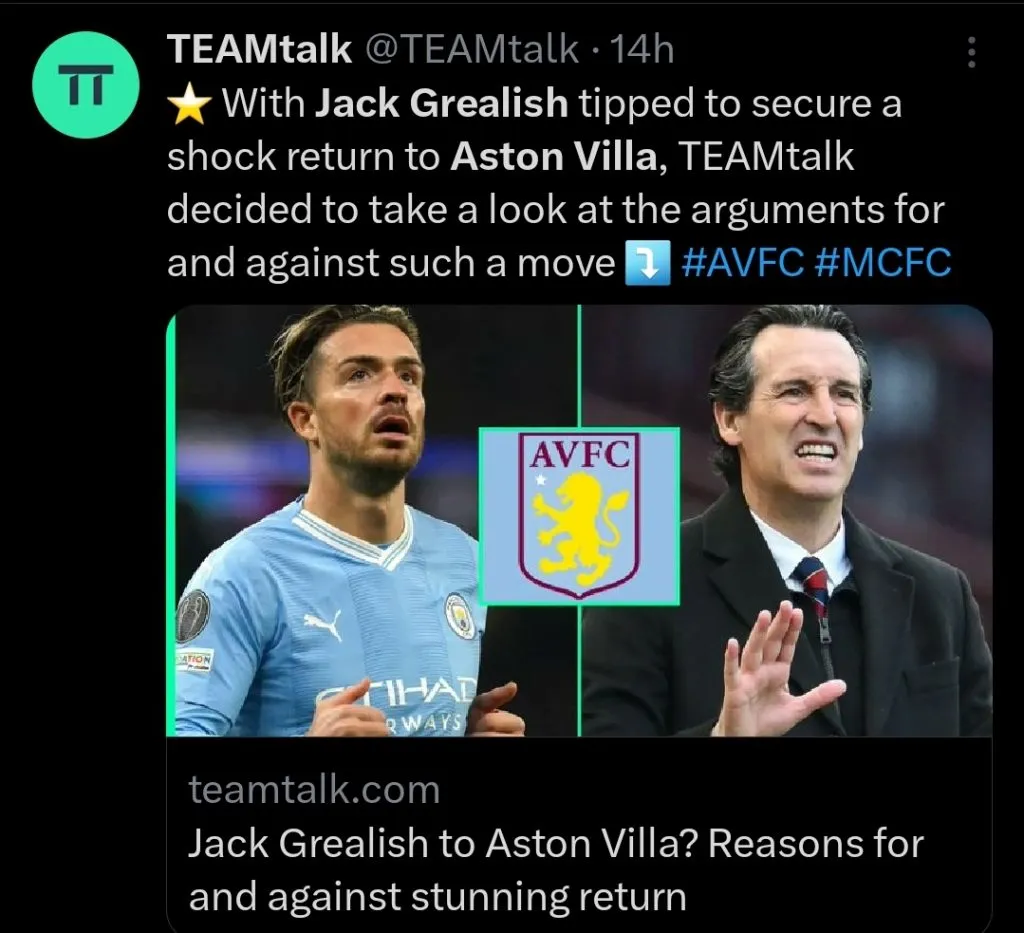Click the TEAMtalk display name
The width and height of the screenshot is (1024, 933).
point(259,50)
